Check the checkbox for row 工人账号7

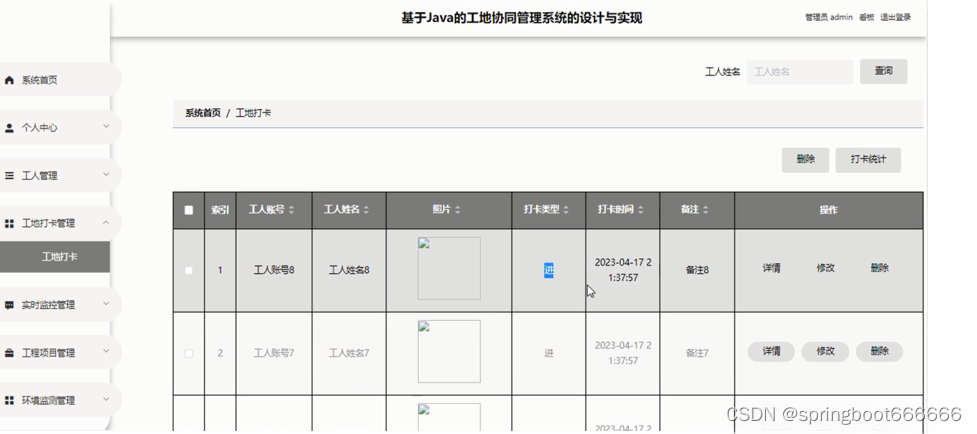tap(189, 353)
